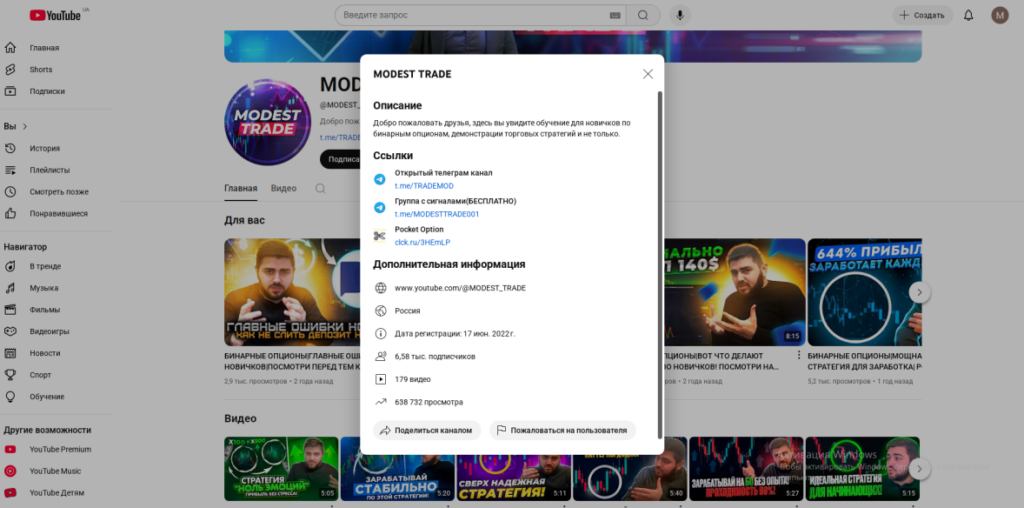Click the www.youtube.com/@MODEST_TRADE text

tap(460, 288)
